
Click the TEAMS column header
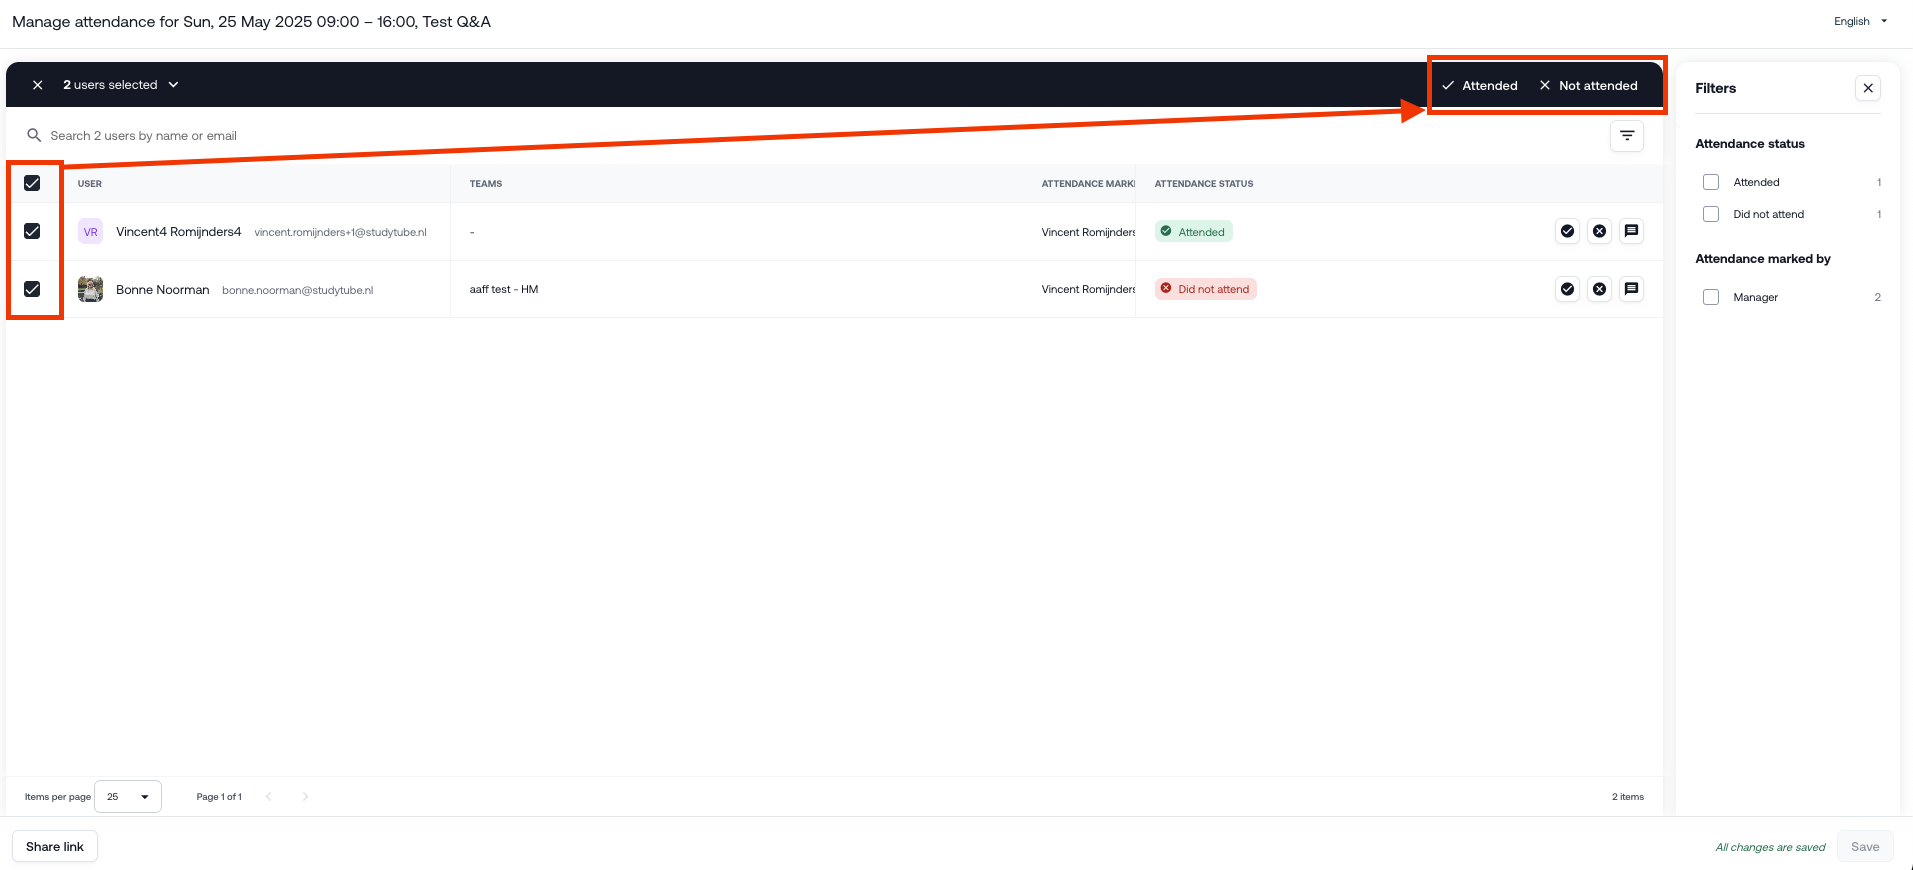tap(486, 184)
